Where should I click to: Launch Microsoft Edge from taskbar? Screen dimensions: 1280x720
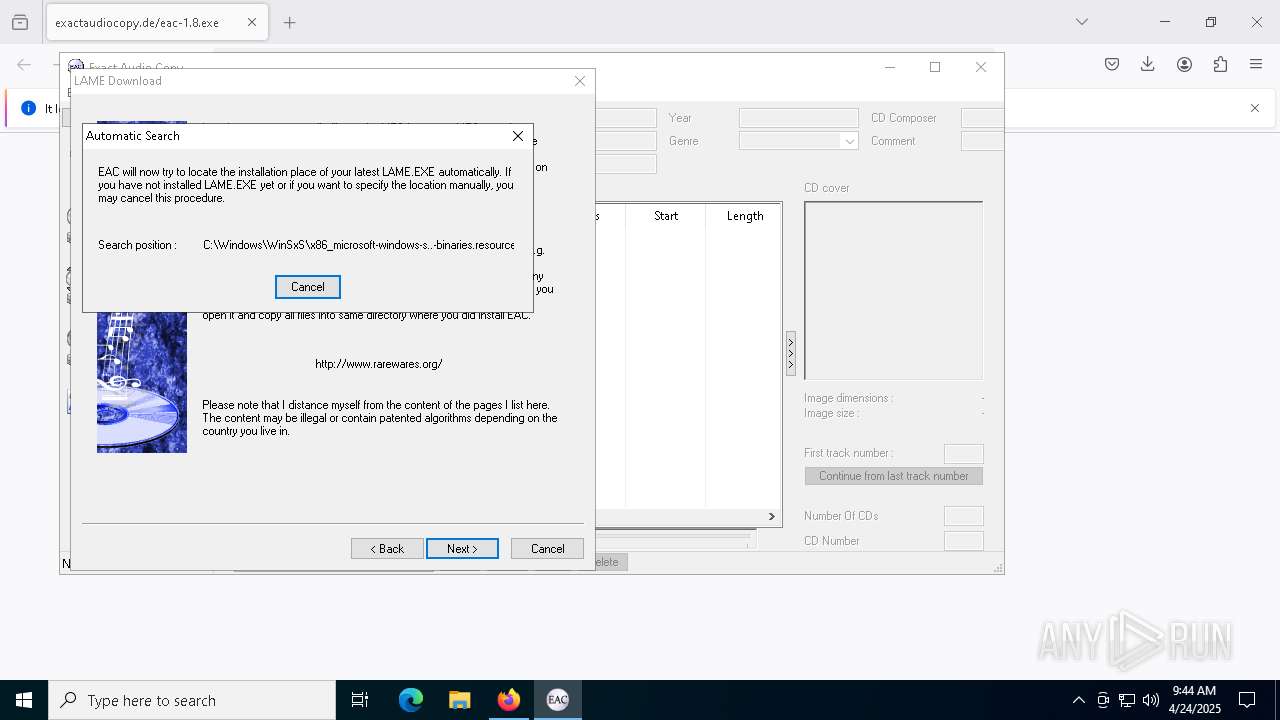coord(411,700)
